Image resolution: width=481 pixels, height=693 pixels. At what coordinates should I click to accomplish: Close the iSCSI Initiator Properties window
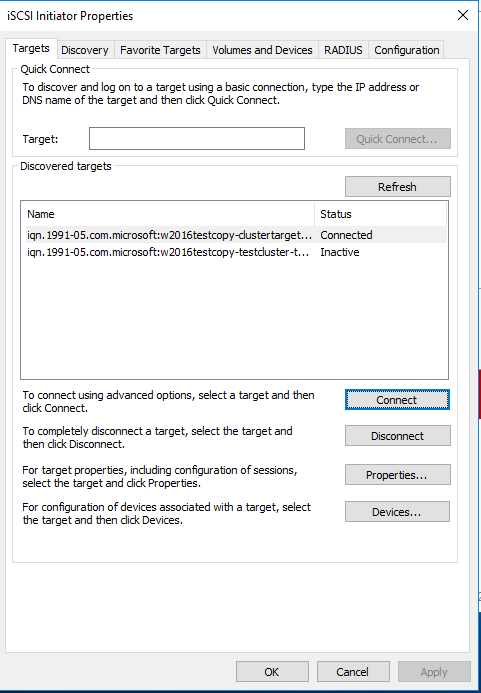point(462,15)
